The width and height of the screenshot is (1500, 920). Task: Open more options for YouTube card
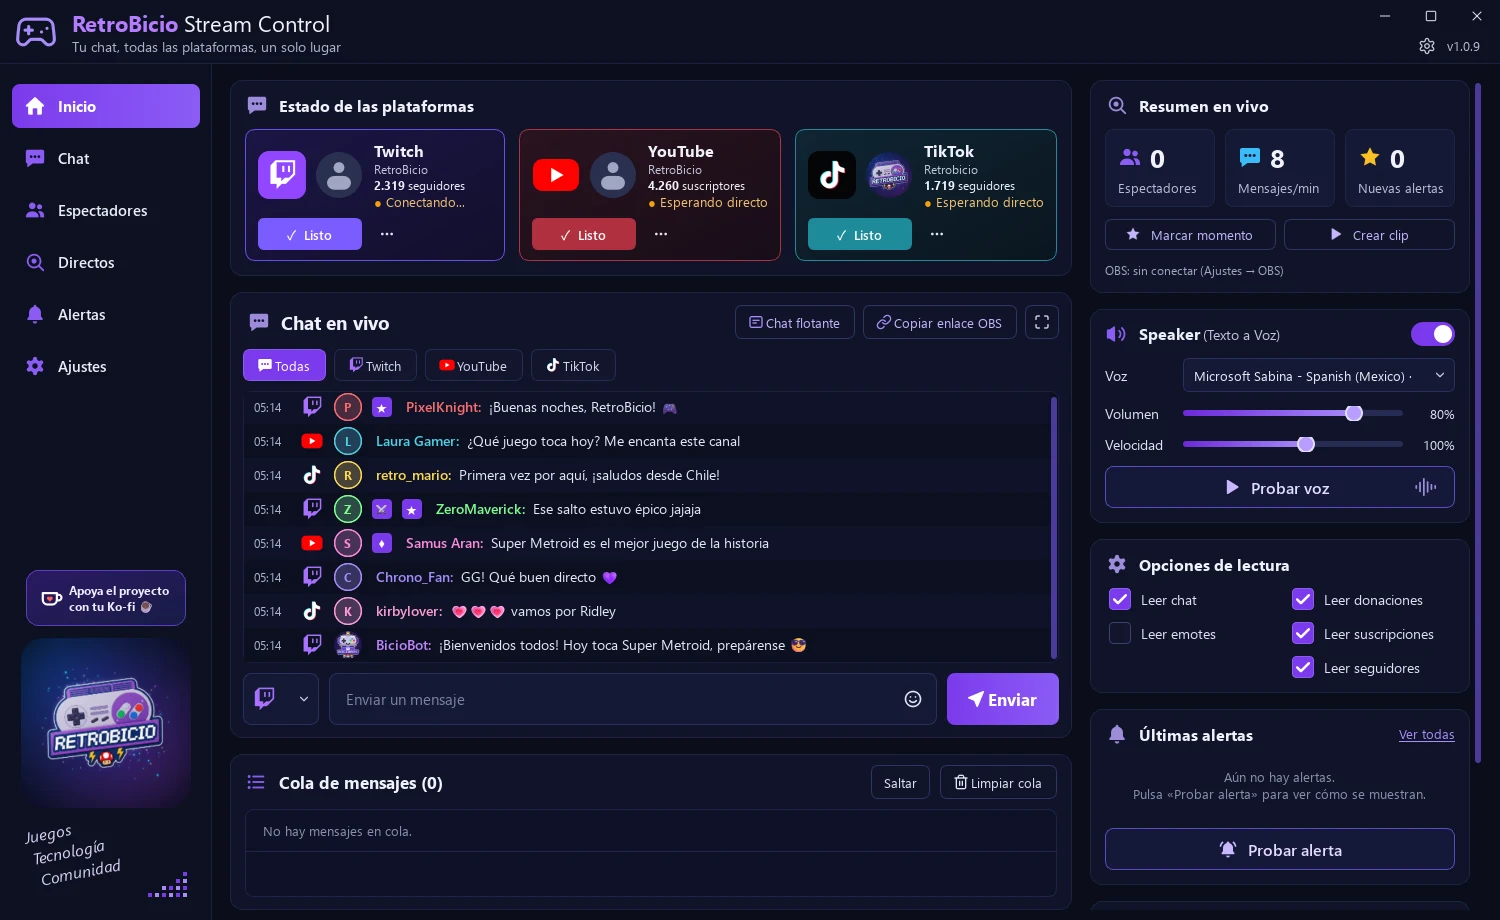pos(661,234)
